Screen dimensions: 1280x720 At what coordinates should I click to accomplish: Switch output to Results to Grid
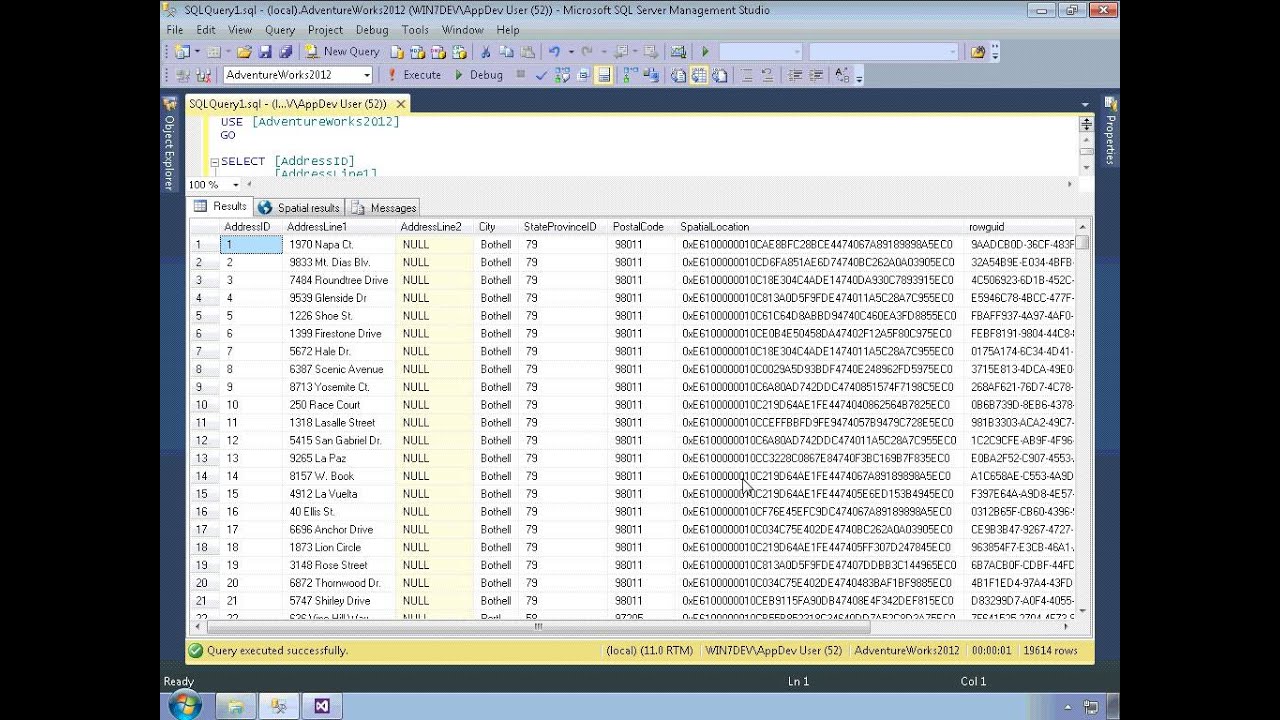click(x=699, y=75)
